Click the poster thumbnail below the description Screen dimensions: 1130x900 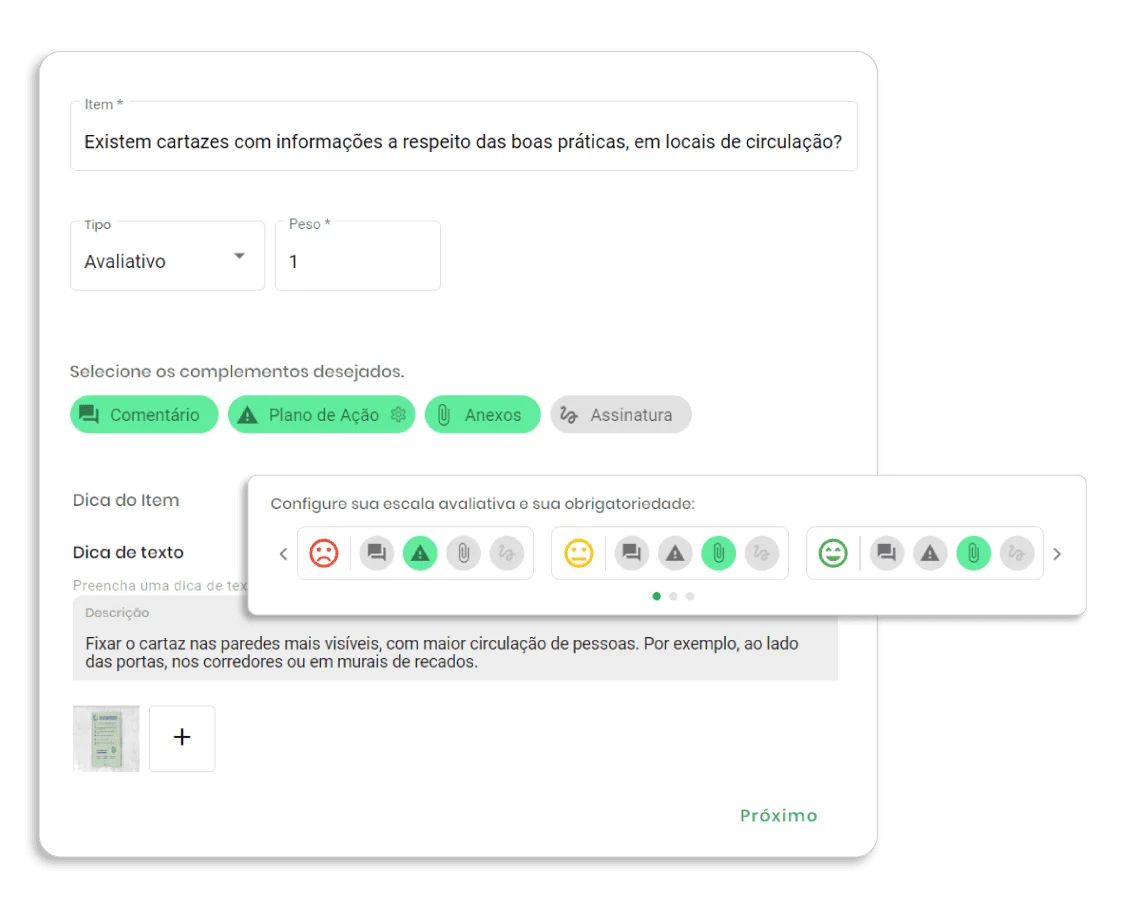click(105, 738)
